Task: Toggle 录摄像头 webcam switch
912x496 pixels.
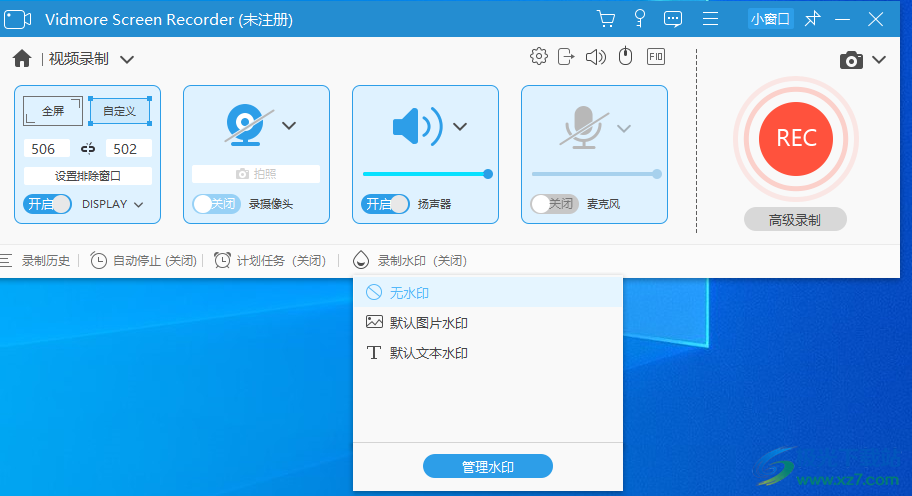Action: point(216,204)
